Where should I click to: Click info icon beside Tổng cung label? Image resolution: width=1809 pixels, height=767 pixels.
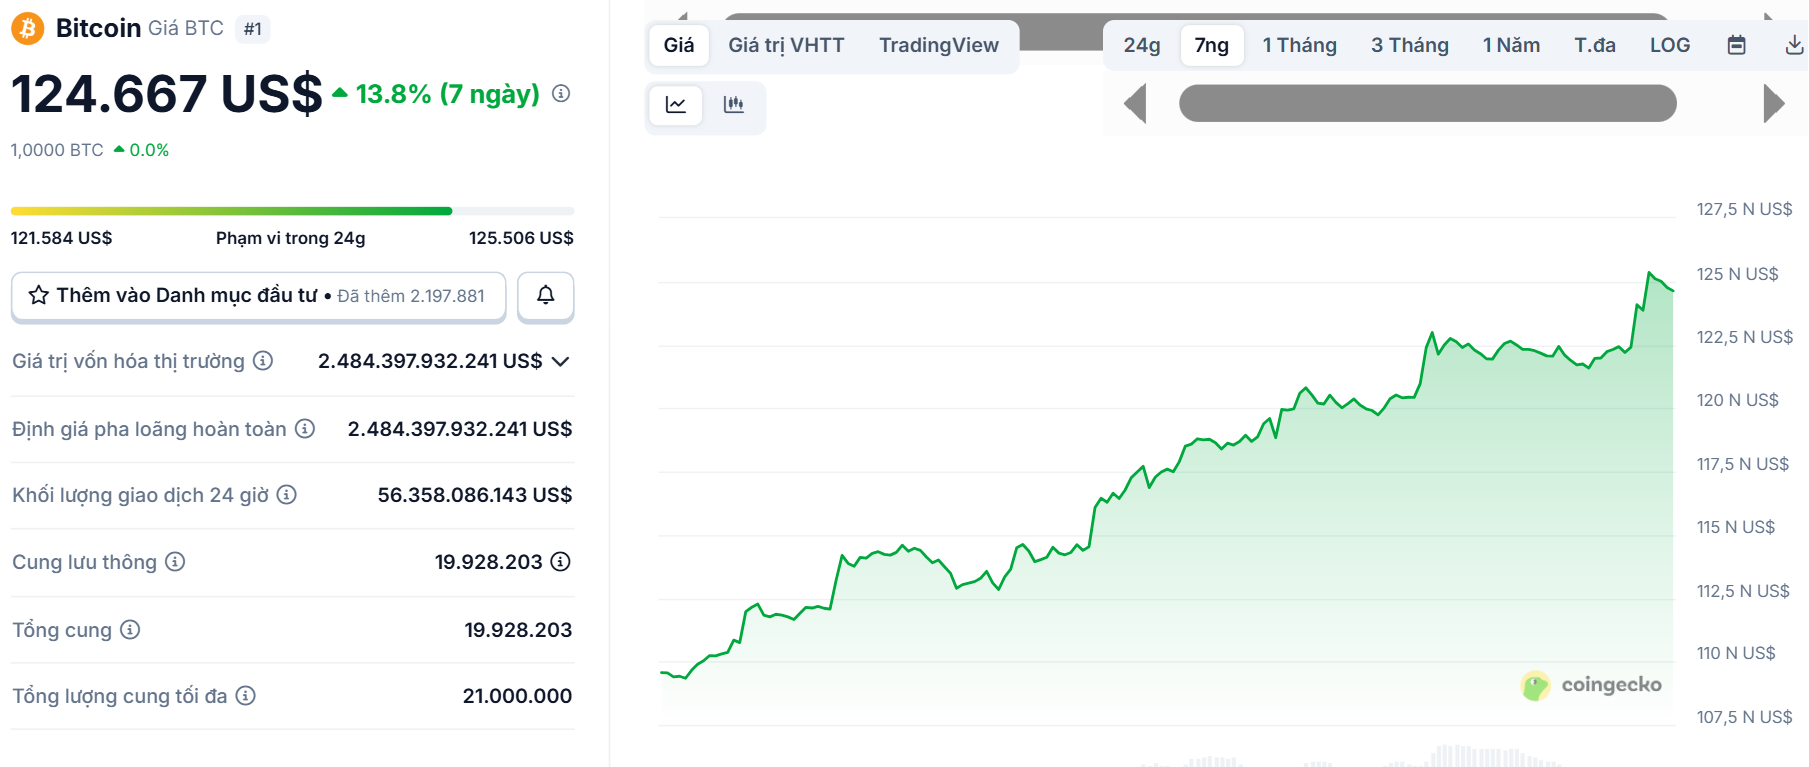click(x=130, y=630)
